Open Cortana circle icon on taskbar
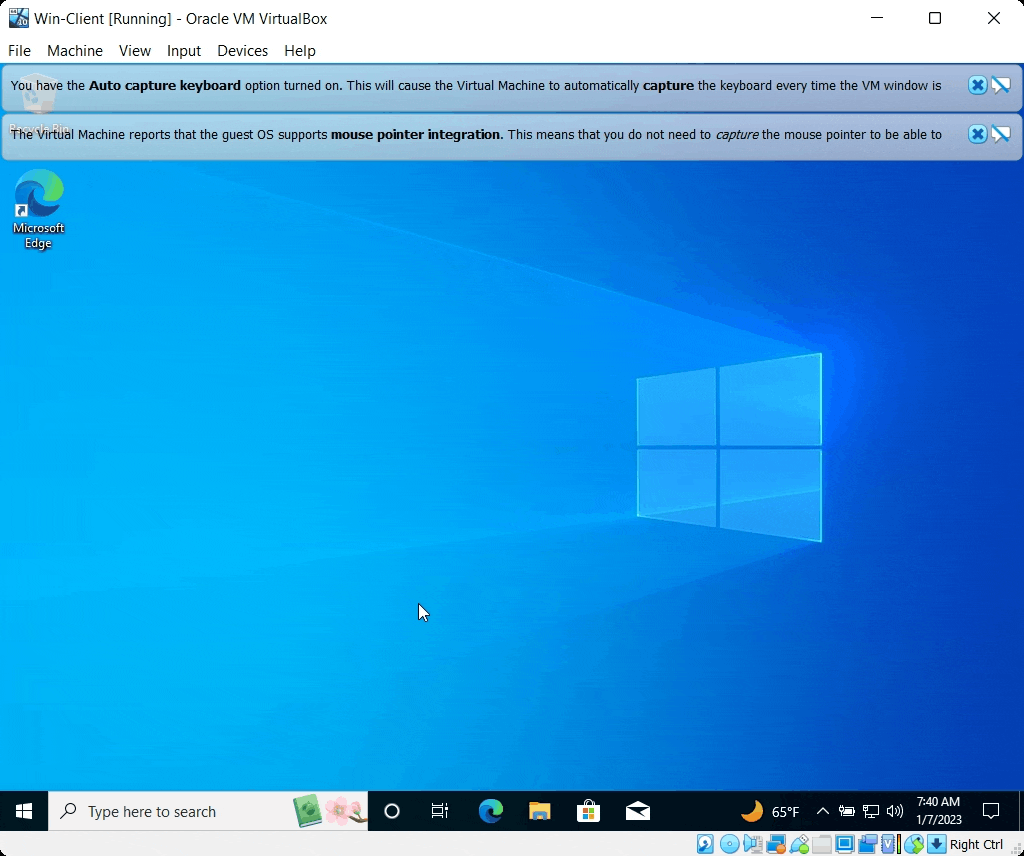This screenshot has width=1024, height=856. (x=392, y=811)
